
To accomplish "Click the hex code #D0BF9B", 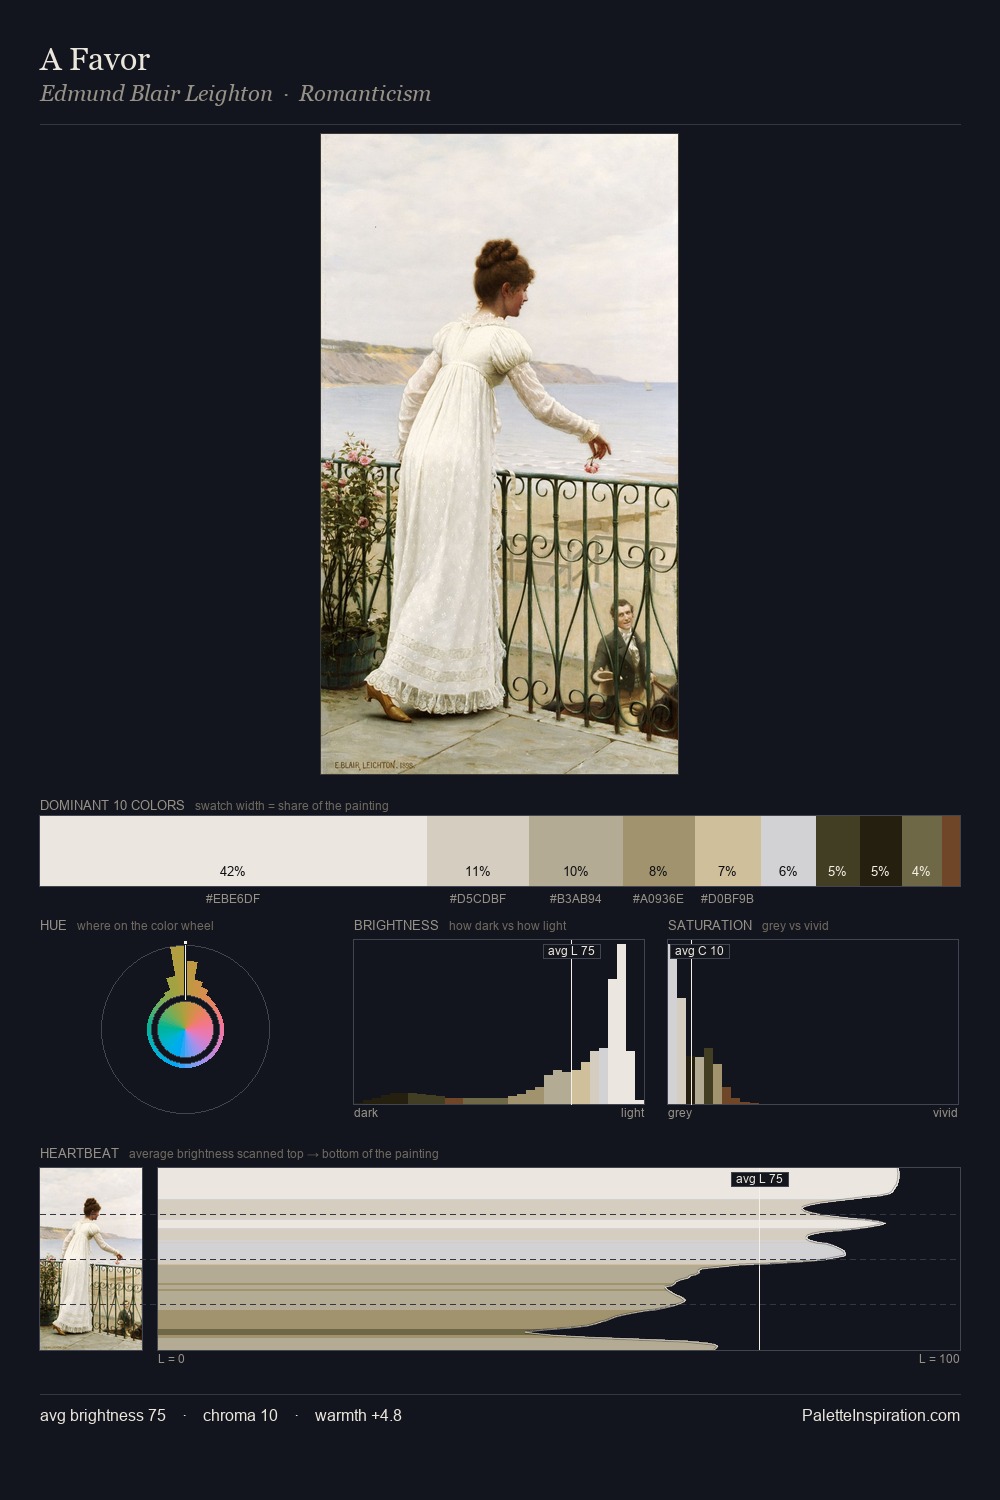I will pos(727,899).
